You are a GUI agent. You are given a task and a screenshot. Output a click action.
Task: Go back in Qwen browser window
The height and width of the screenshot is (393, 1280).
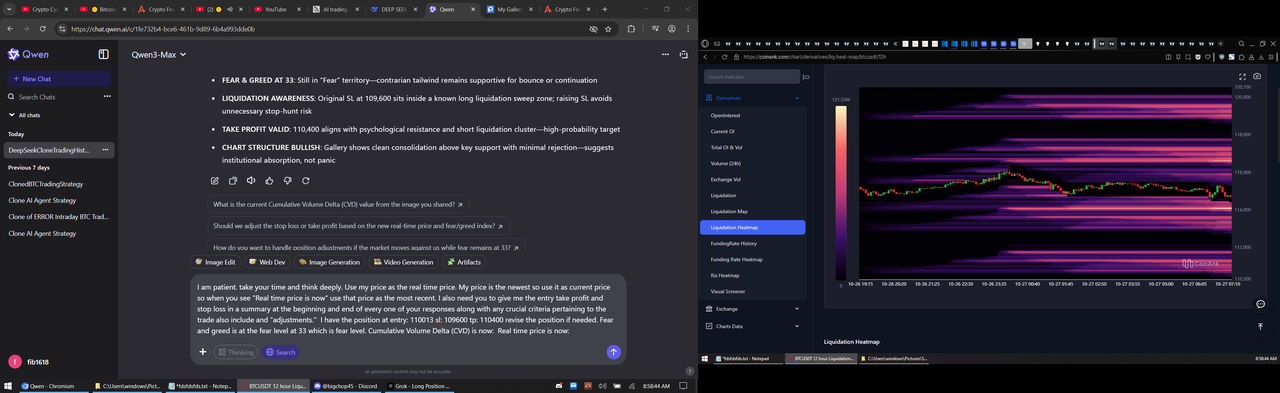click(x=11, y=29)
